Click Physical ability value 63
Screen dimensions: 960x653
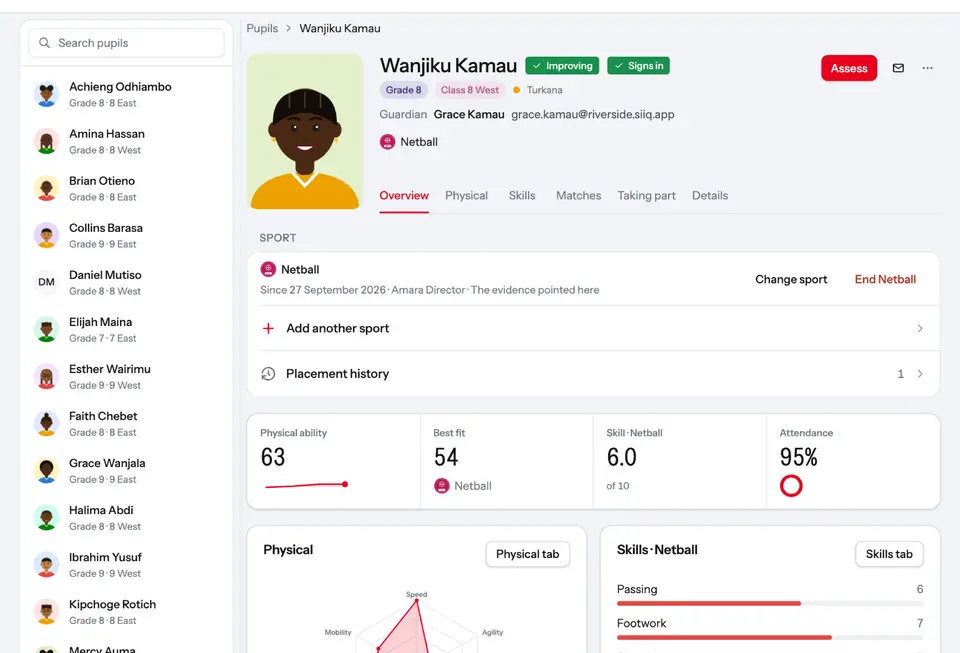pyautogui.click(x=273, y=457)
